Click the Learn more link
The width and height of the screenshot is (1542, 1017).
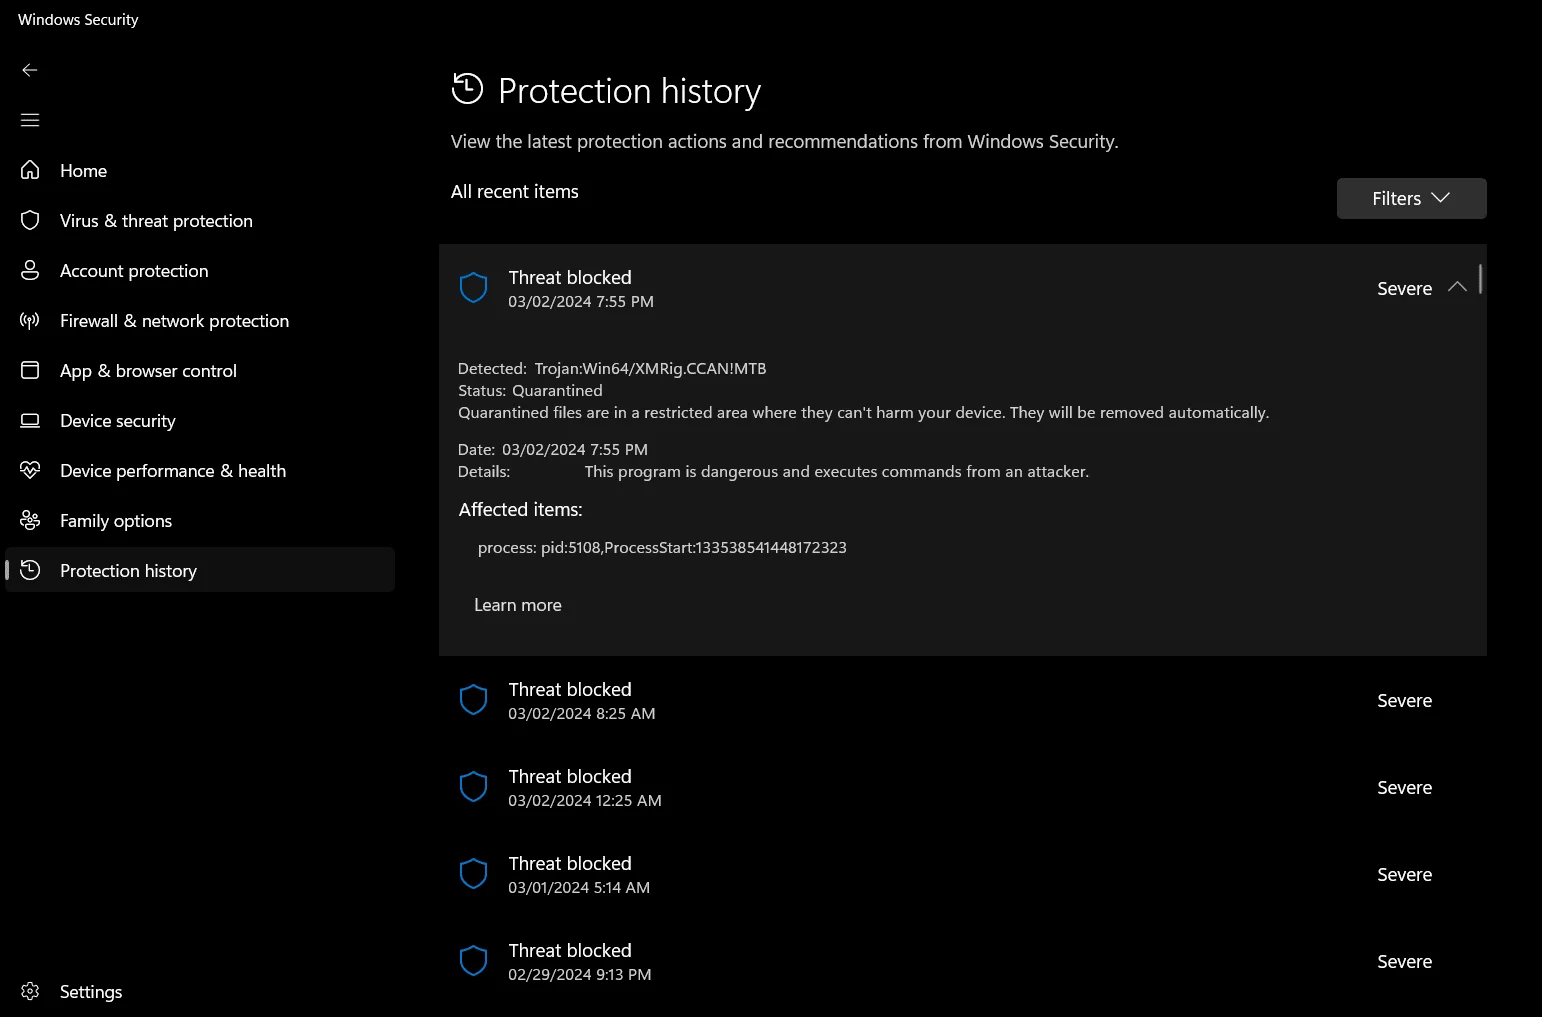517,605
